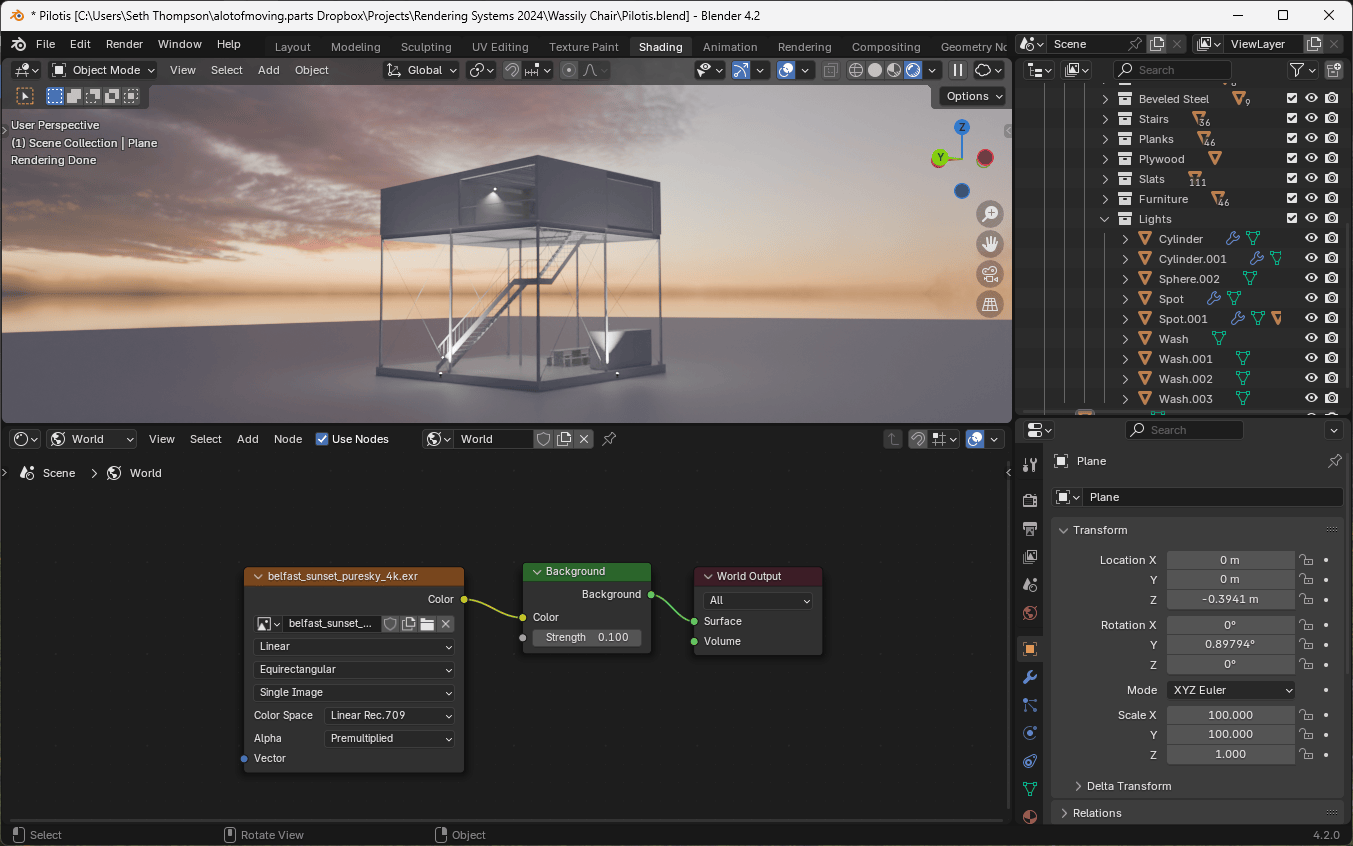Open the Tool properties tab
1353x846 pixels.
point(1030,465)
